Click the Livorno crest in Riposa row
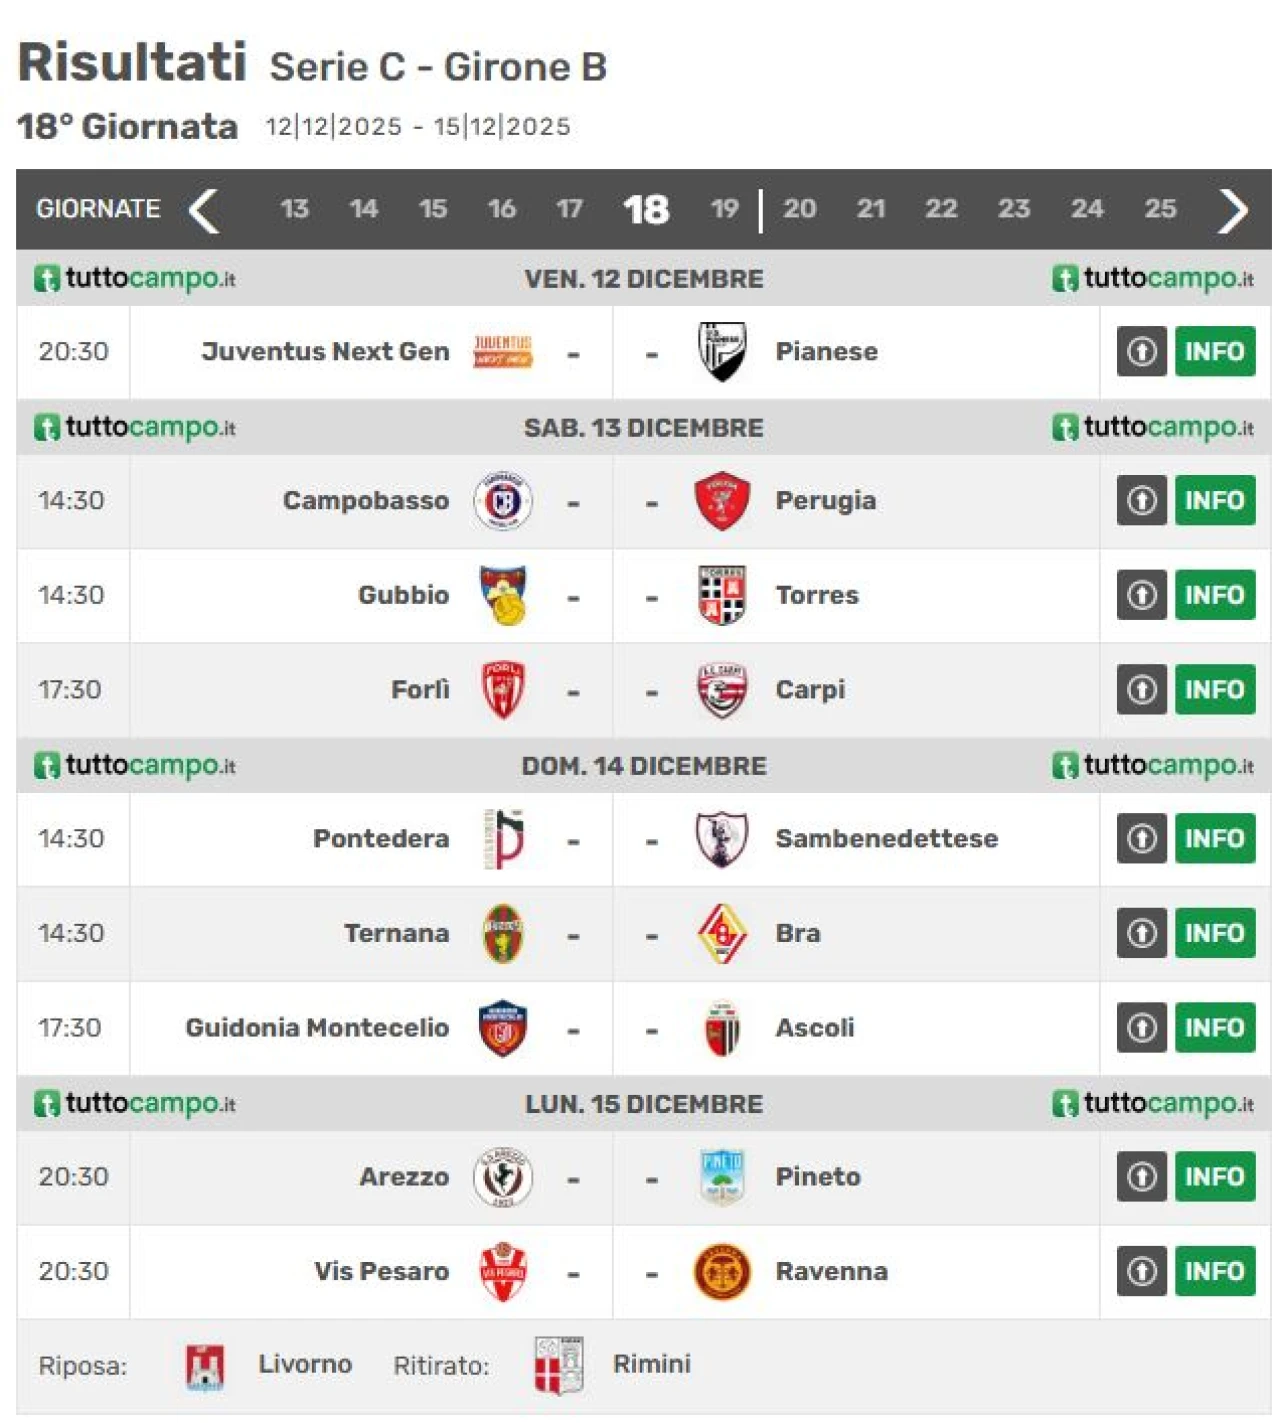The height and width of the screenshot is (1423, 1280). pos(205,1366)
